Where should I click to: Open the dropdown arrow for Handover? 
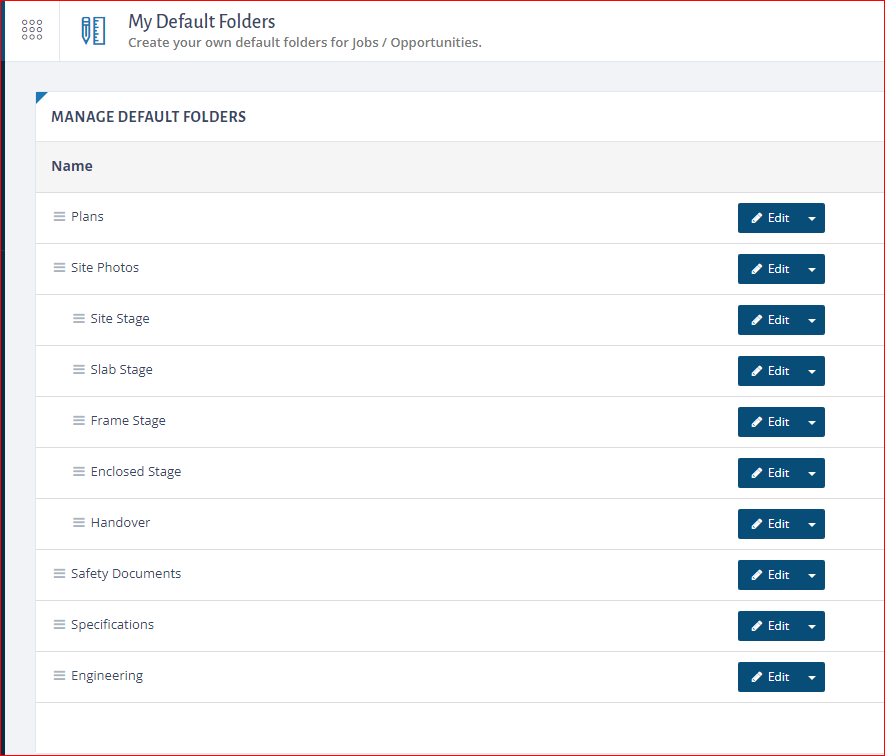(812, 524)
